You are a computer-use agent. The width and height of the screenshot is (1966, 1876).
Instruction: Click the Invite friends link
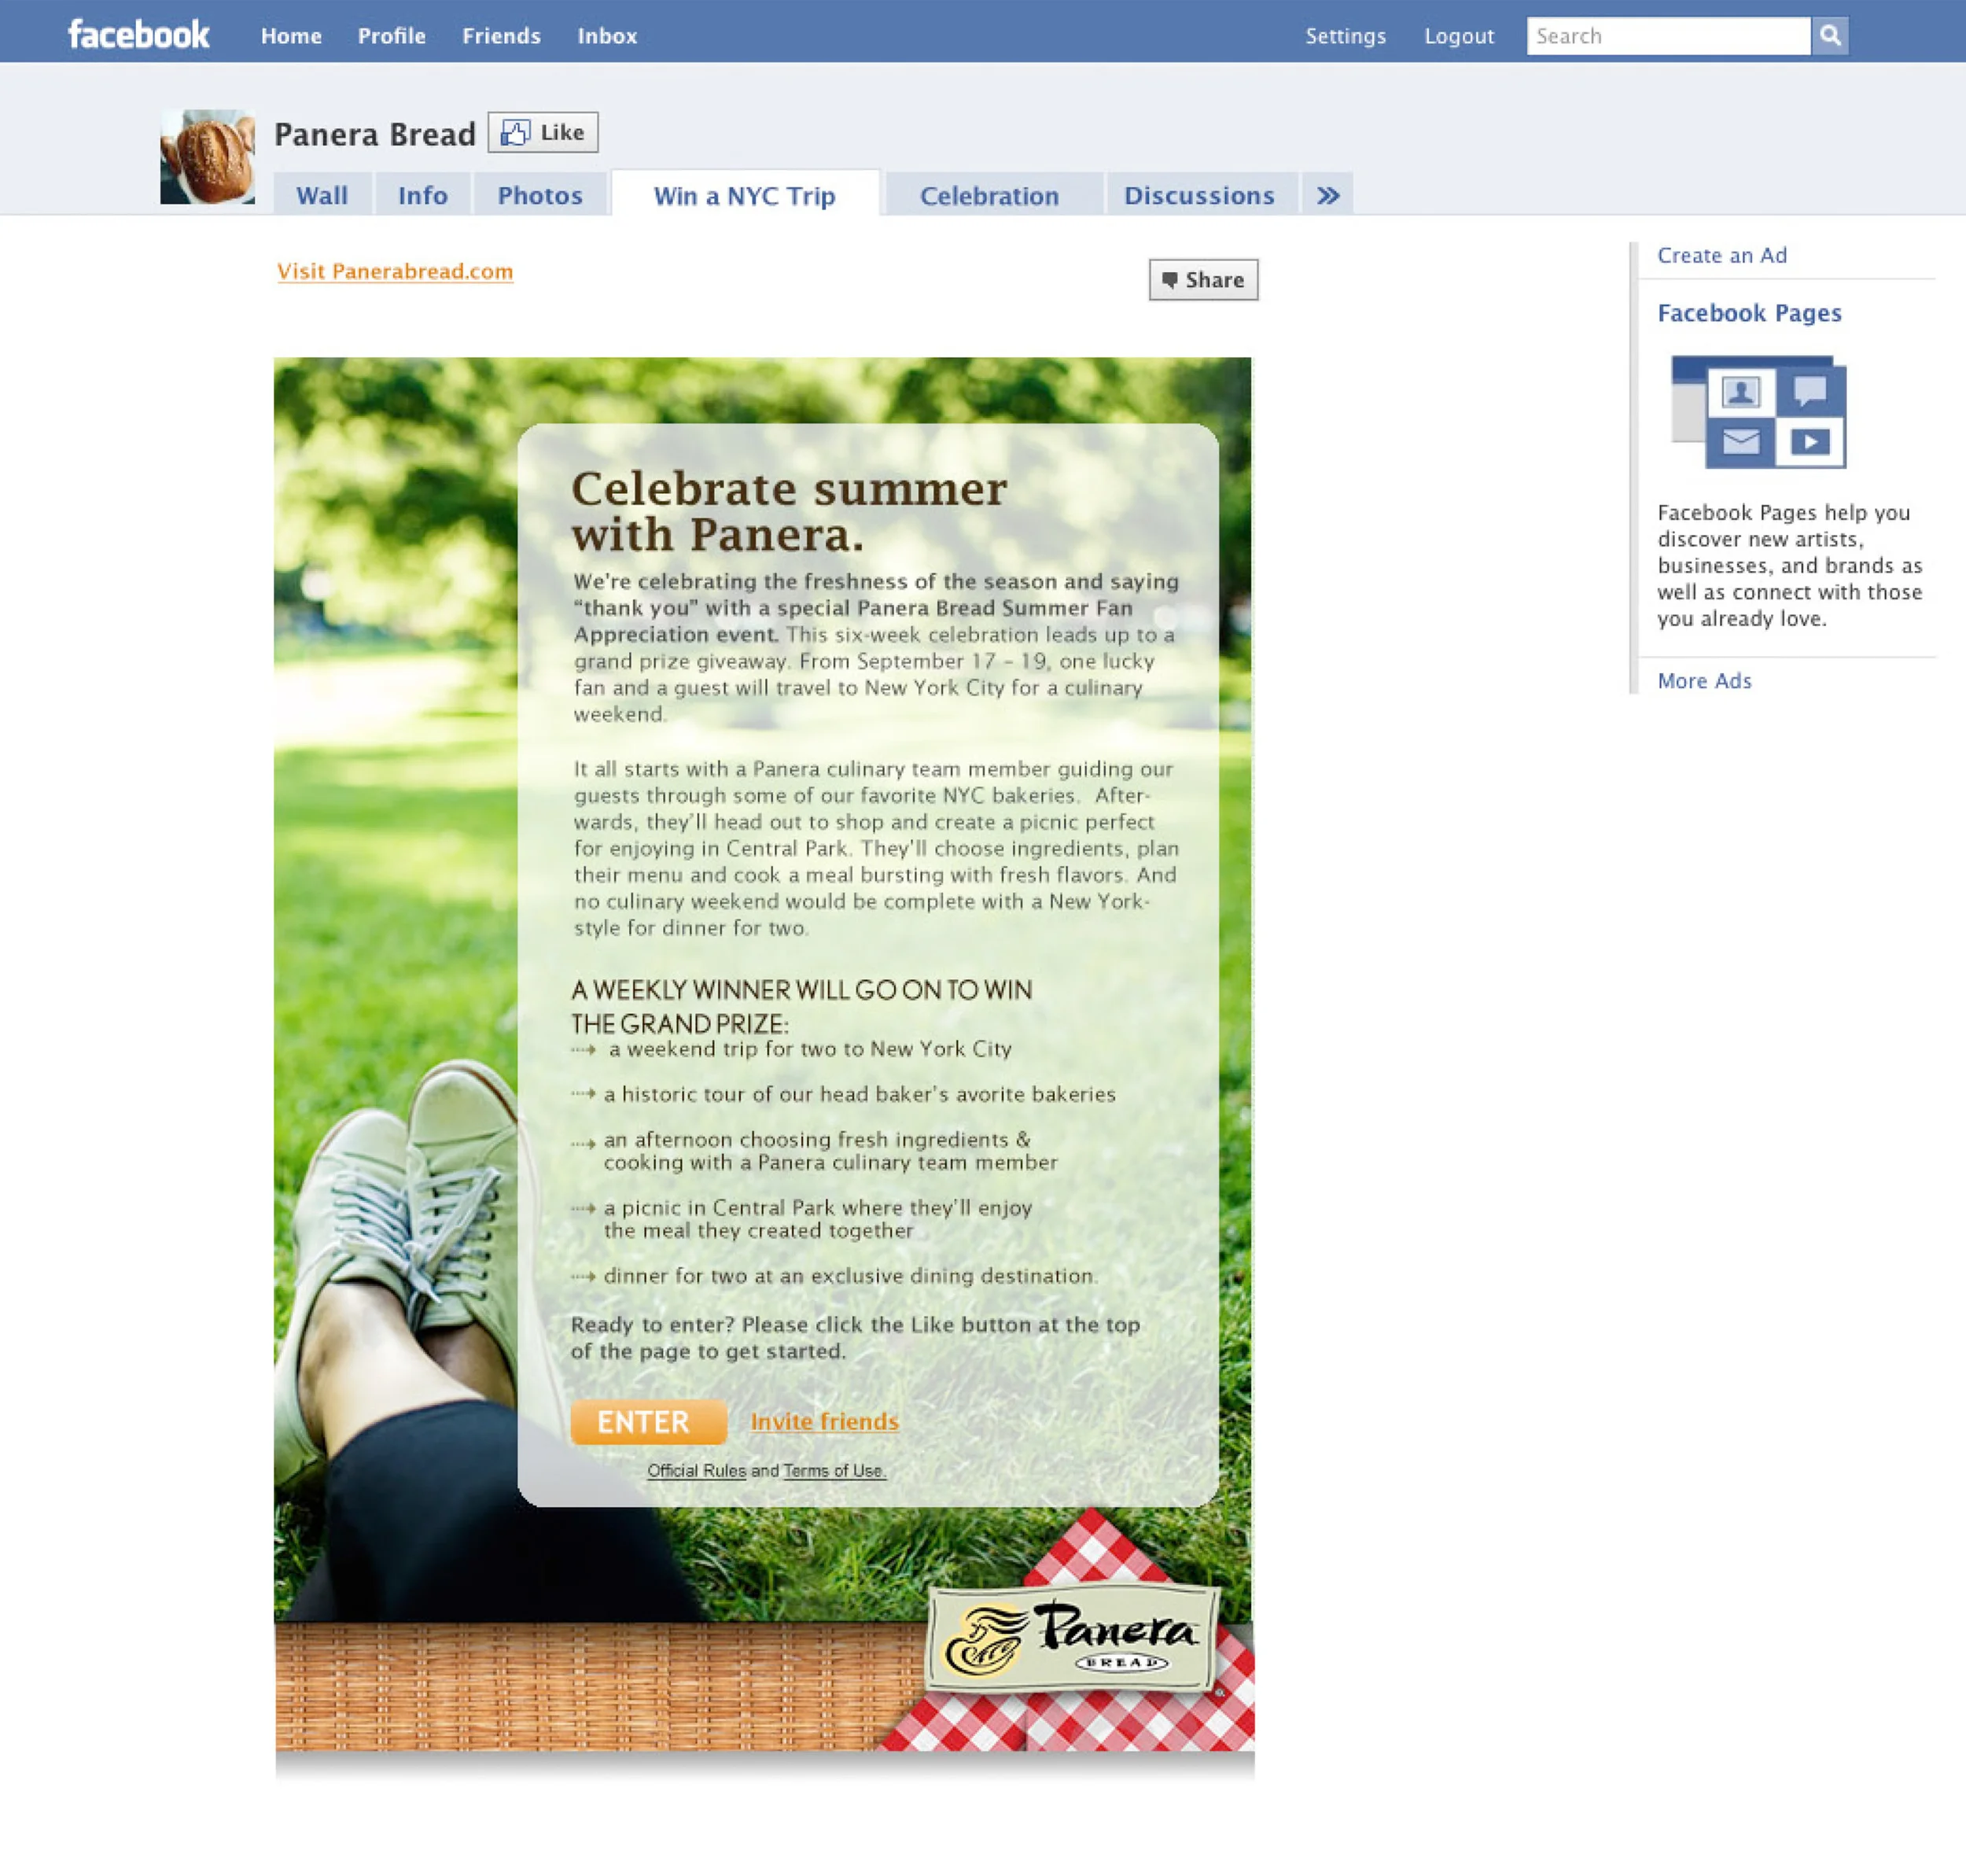(x=825, y=1421)
